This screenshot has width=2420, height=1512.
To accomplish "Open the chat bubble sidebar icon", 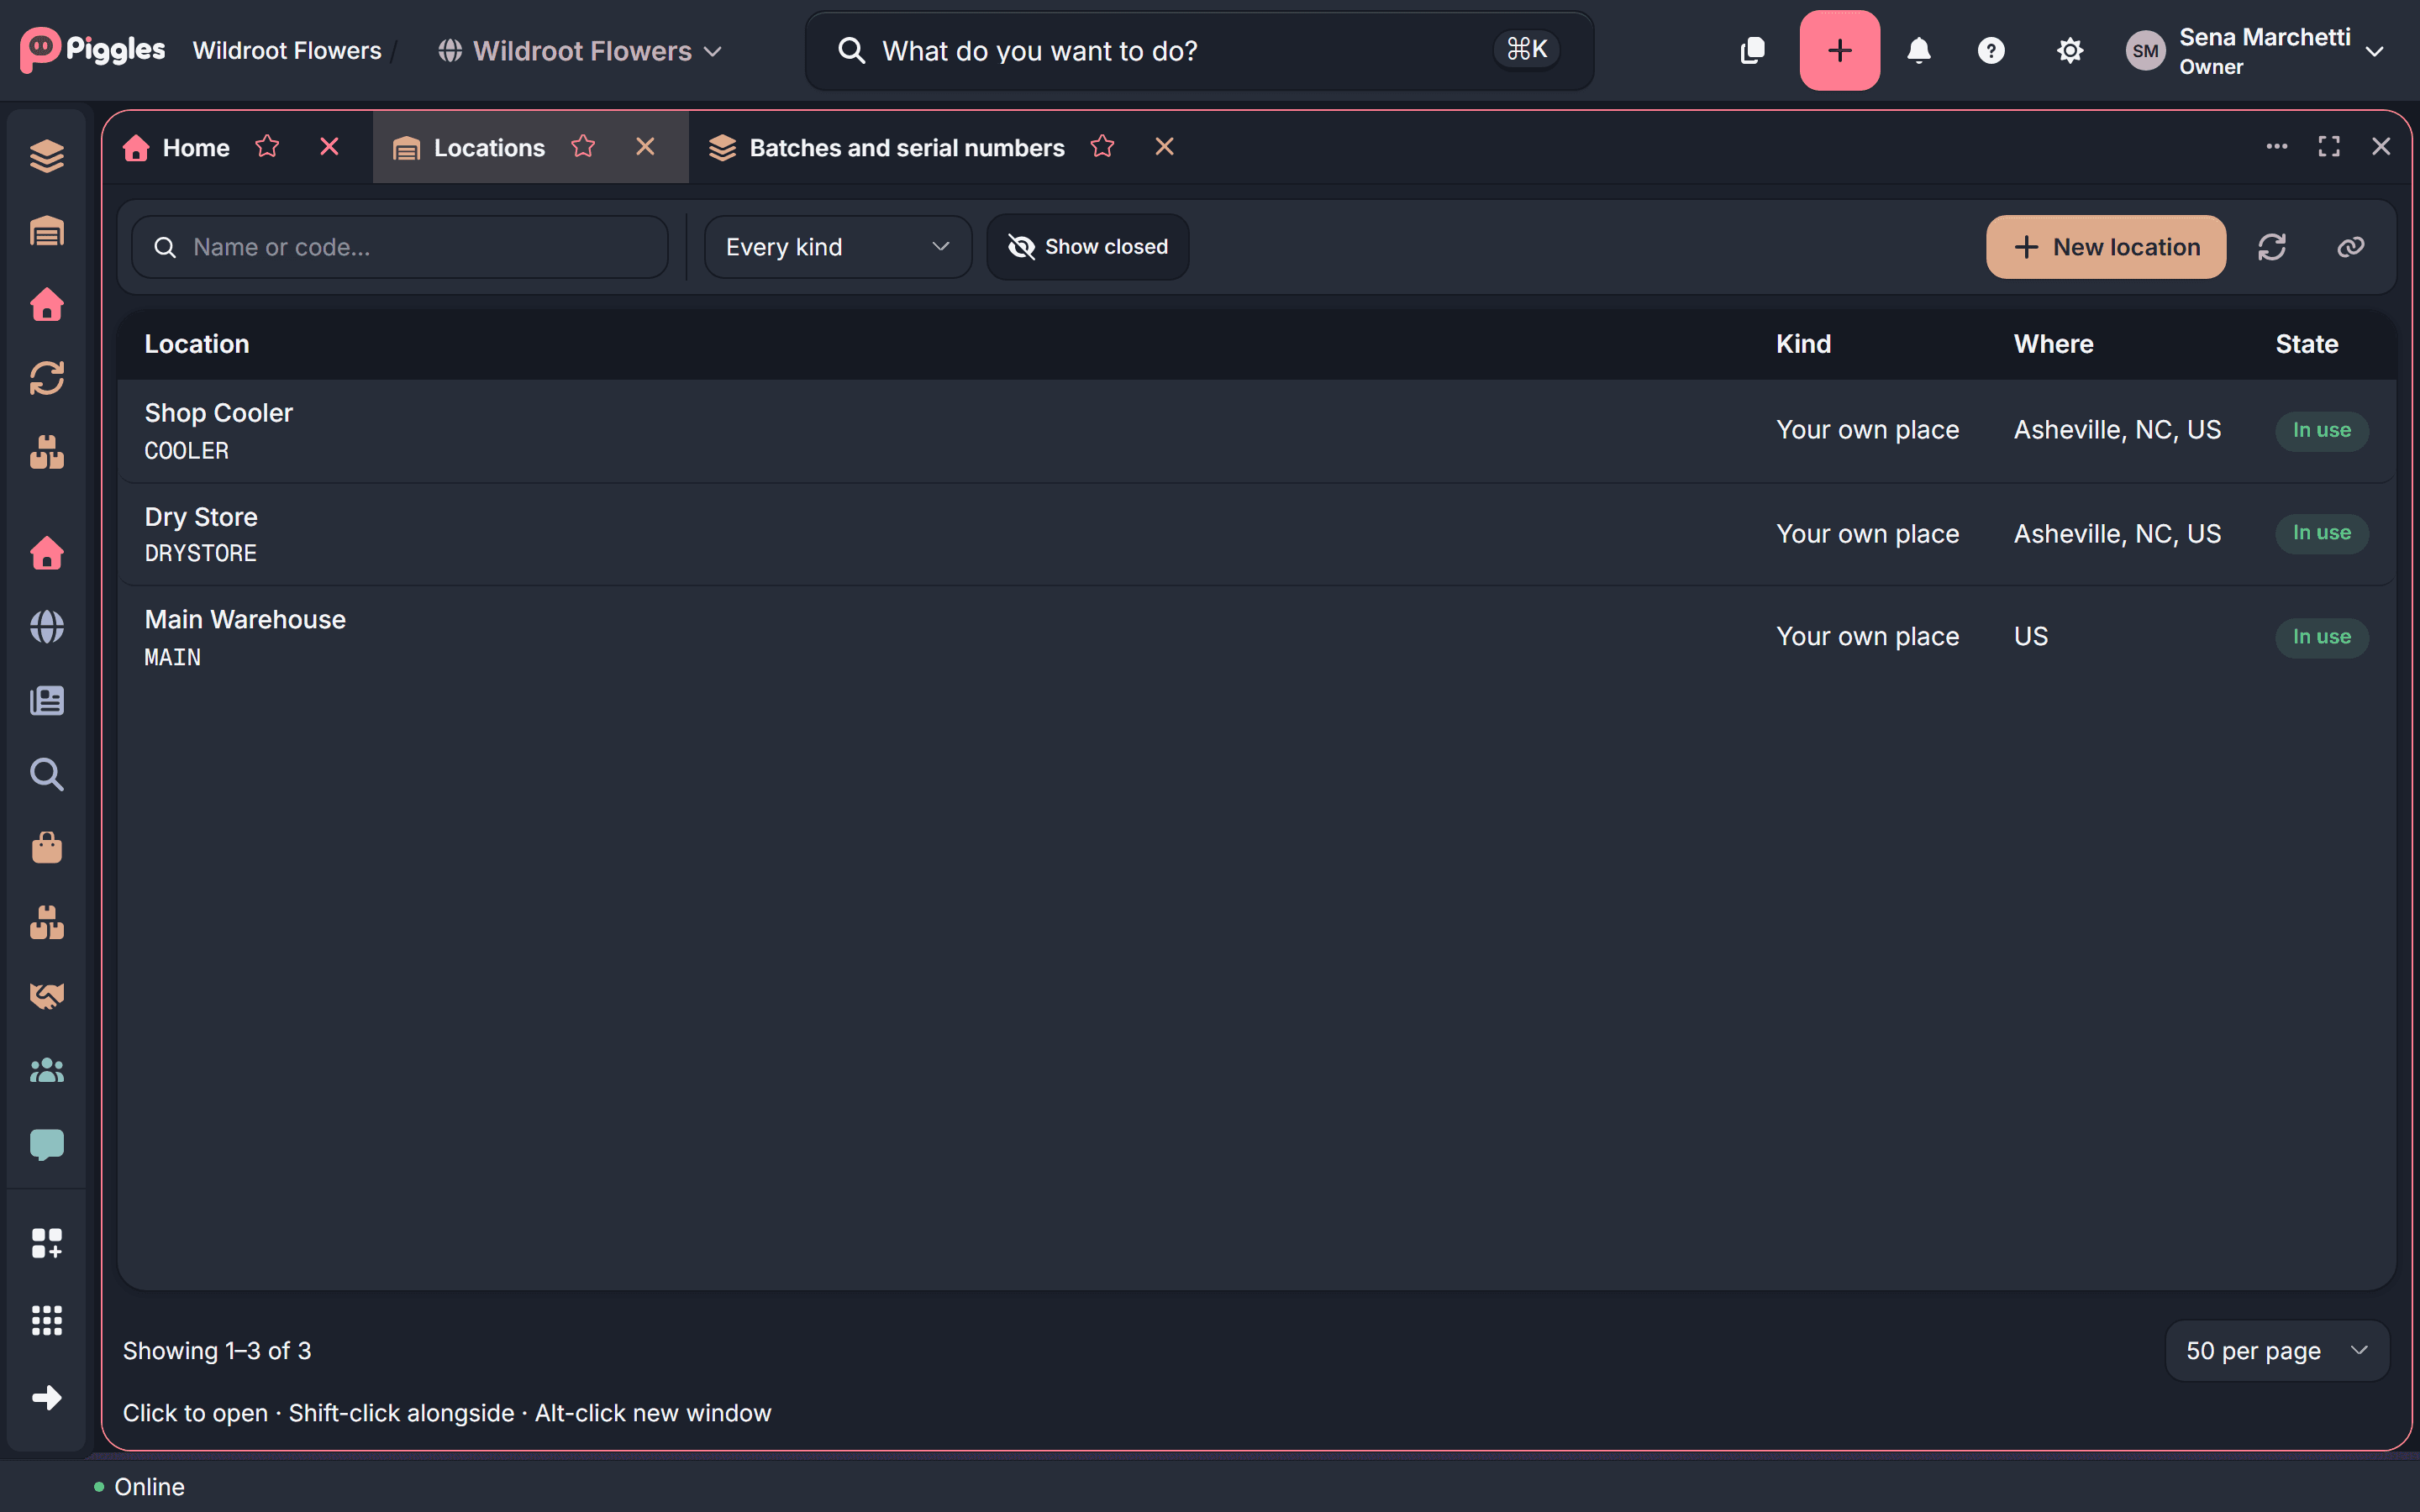I will (x=47, y=1144).
